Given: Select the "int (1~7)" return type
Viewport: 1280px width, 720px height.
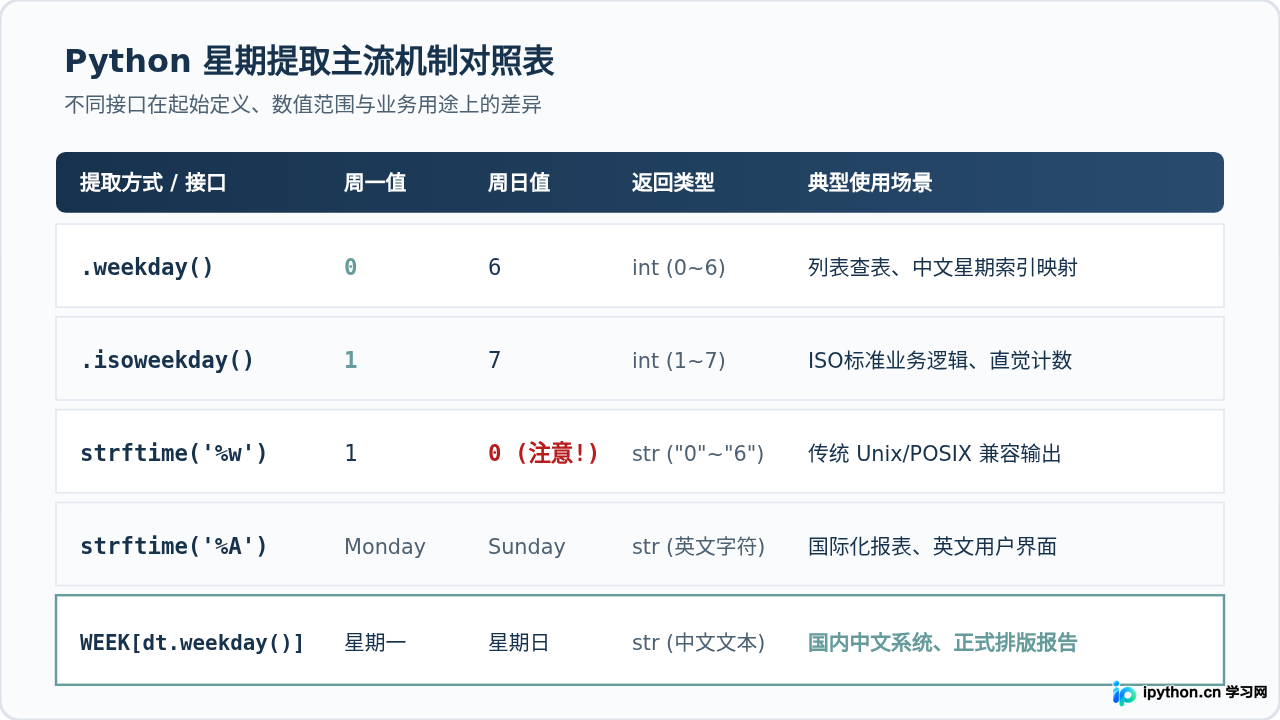Looking at the screenshot, I should click(x=679, y=361).
